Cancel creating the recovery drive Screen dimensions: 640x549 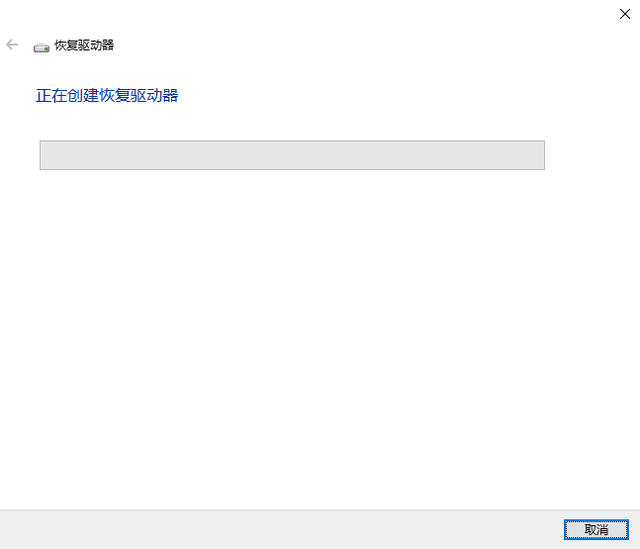[x=596, y=529]
